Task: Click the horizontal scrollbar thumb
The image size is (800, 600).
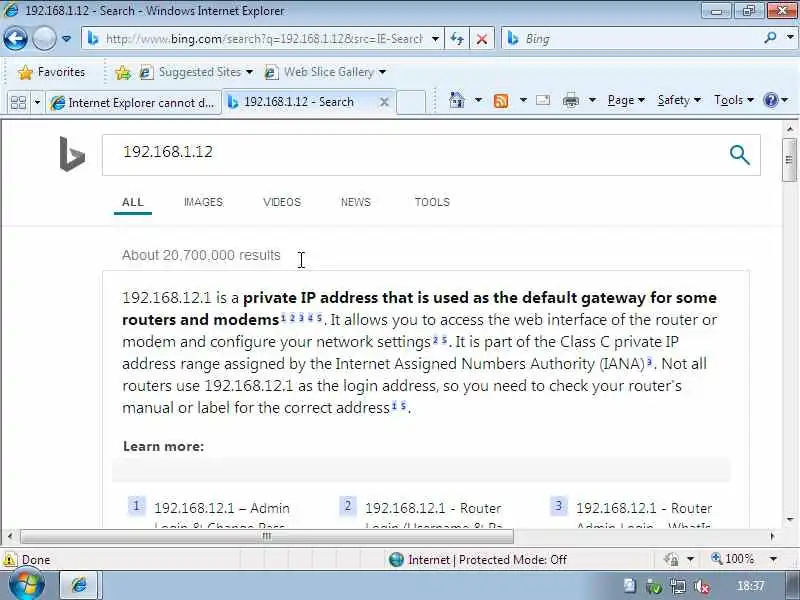Action: point(266,536)
